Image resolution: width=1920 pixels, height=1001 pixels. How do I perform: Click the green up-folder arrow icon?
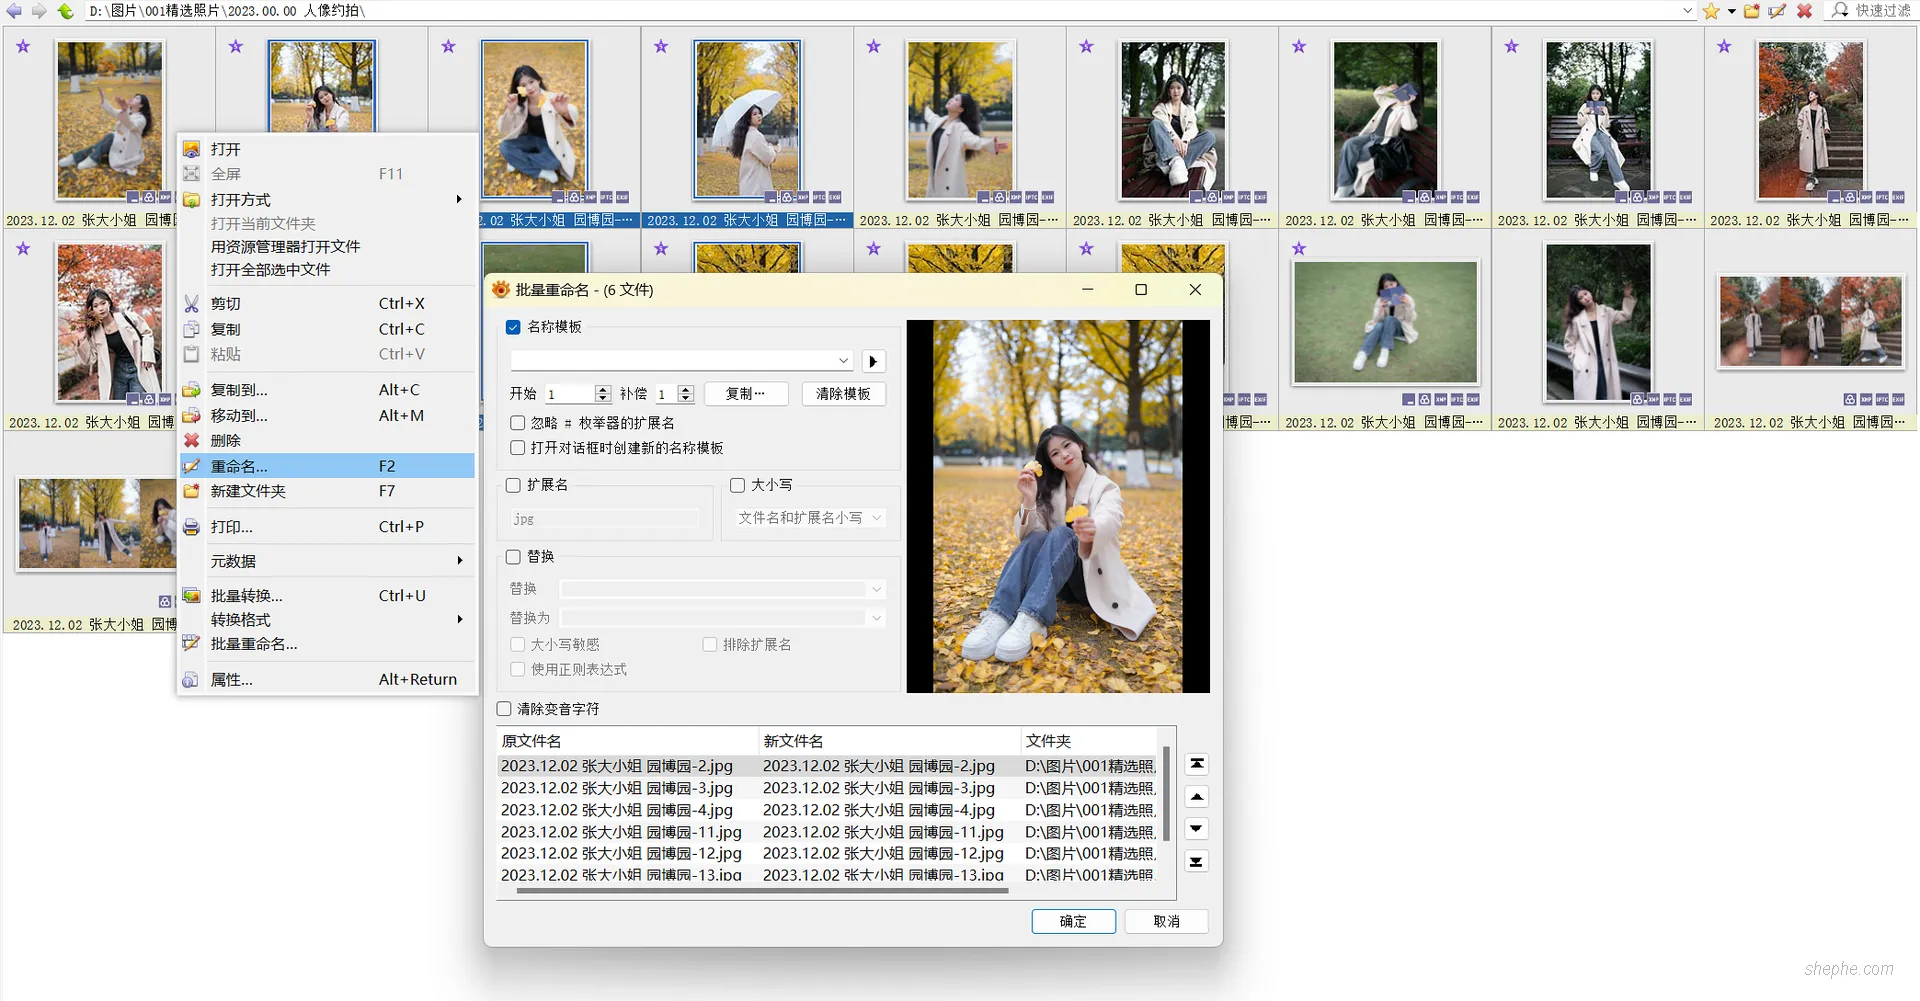tap(65, 11)
